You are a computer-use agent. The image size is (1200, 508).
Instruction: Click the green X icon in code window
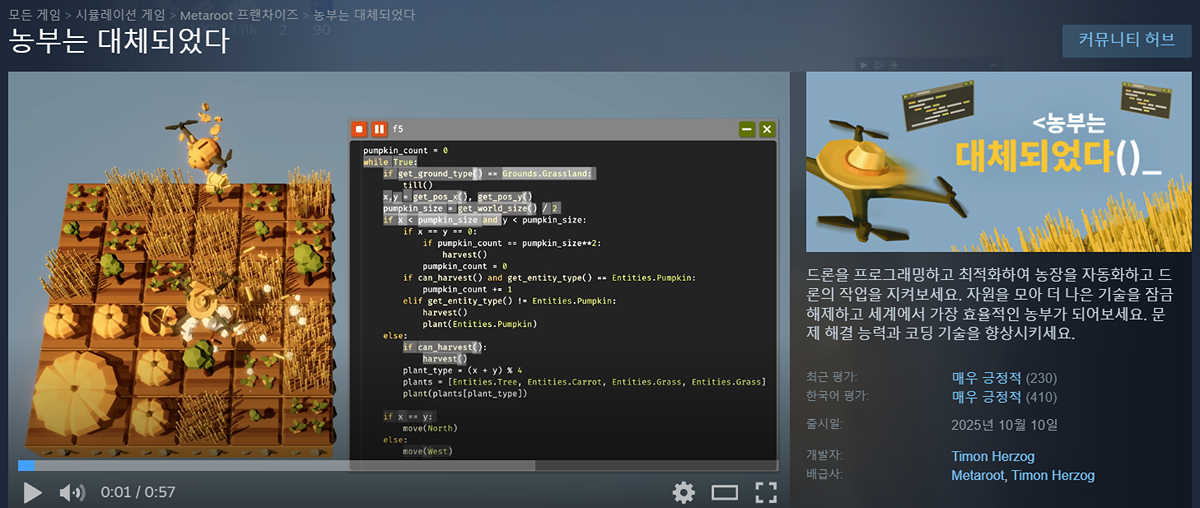(767, 129)
